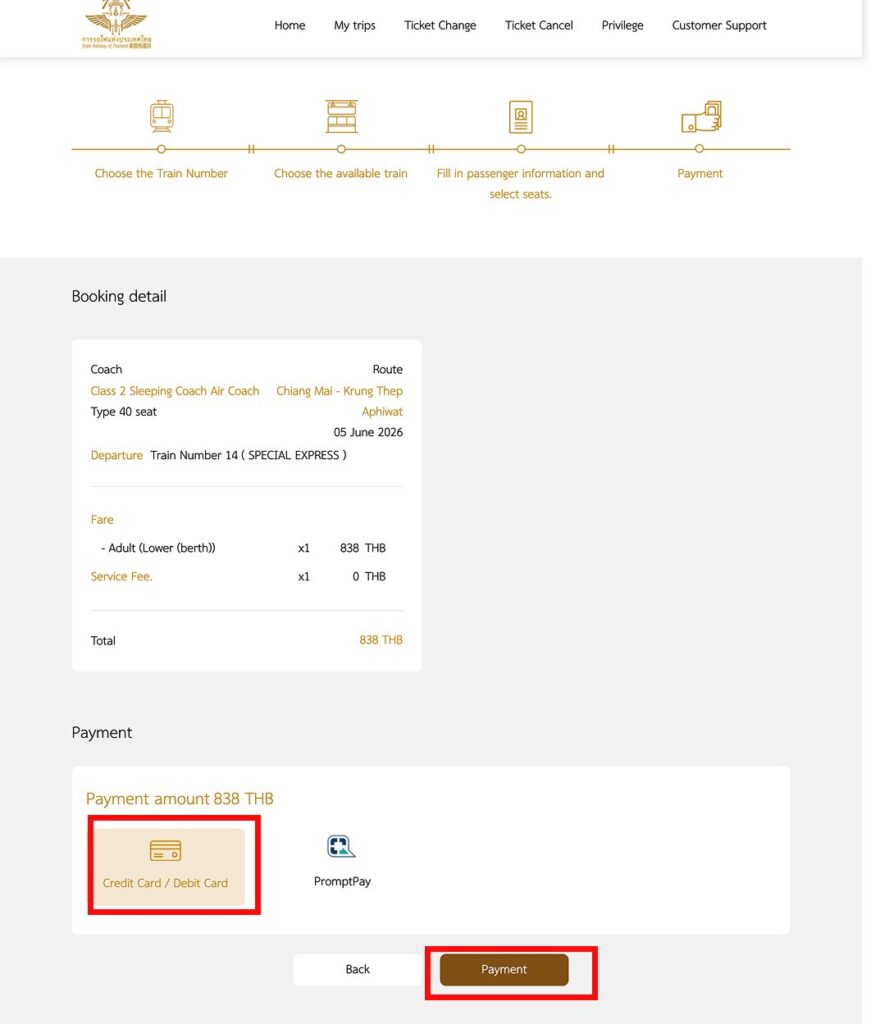
Task: Select Credit Card / Debit Card payment option
Action: tap(166, 867)
